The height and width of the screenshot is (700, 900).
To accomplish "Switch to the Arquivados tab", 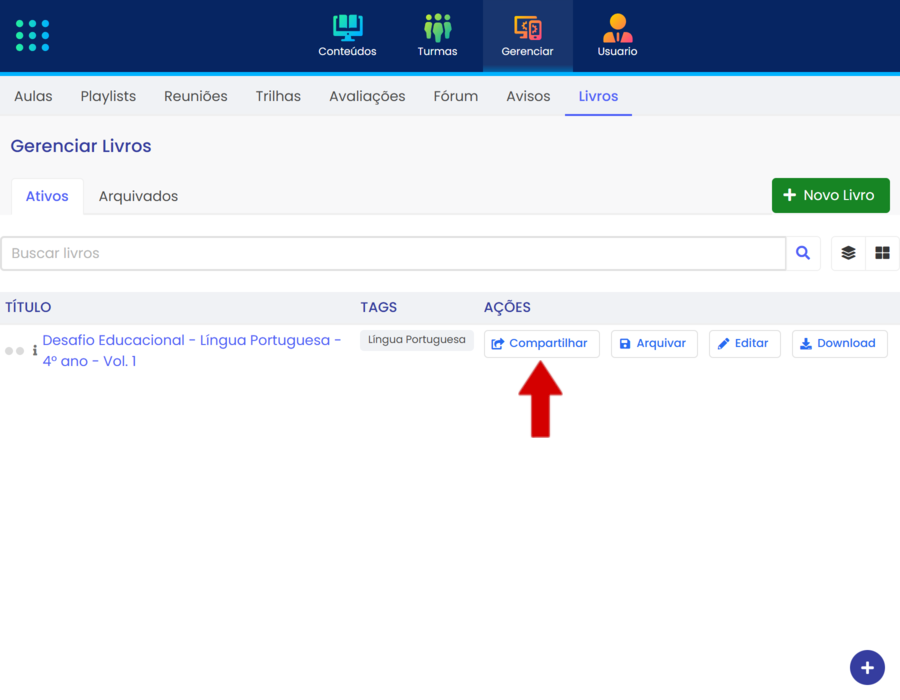I will click(138, 196).
